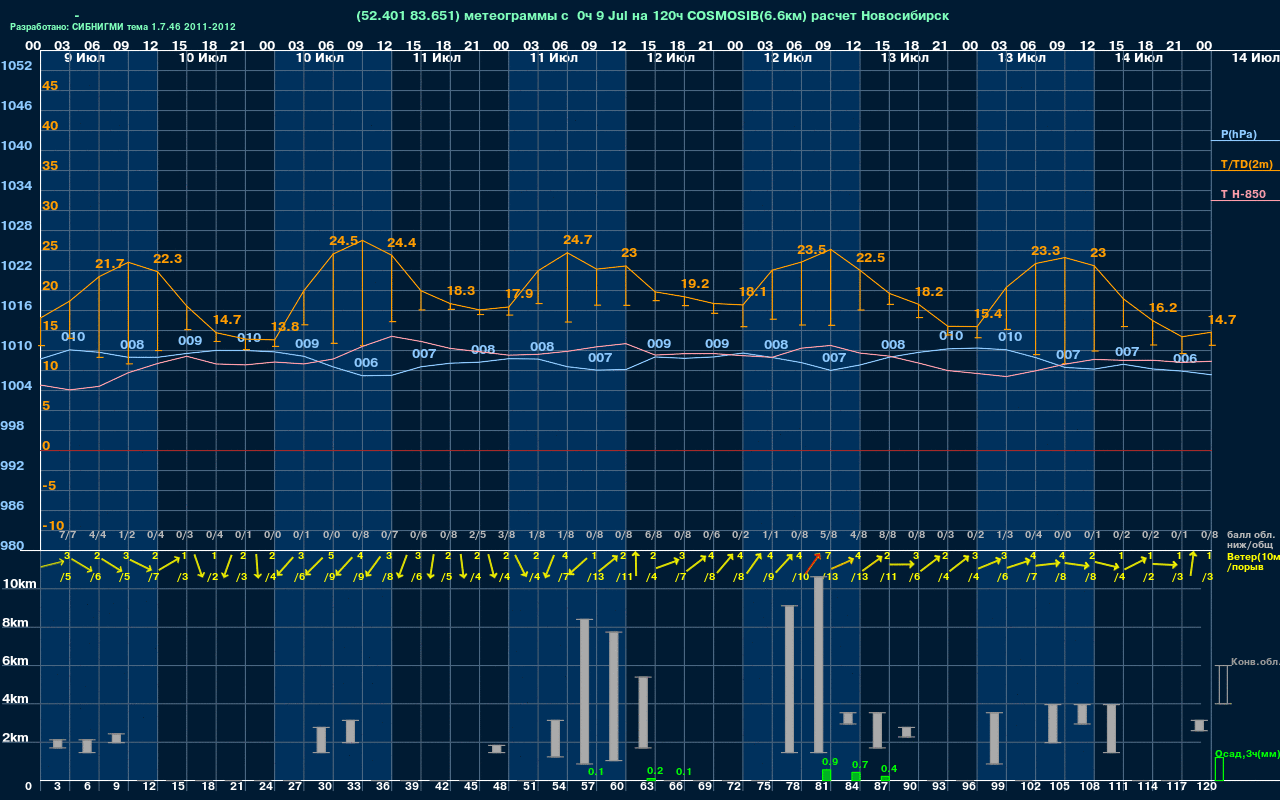Image resolution: width=1280 pixels, height=800 pixels.
Task: Click the 1/3 cloud cover value
Action: 1005,535
